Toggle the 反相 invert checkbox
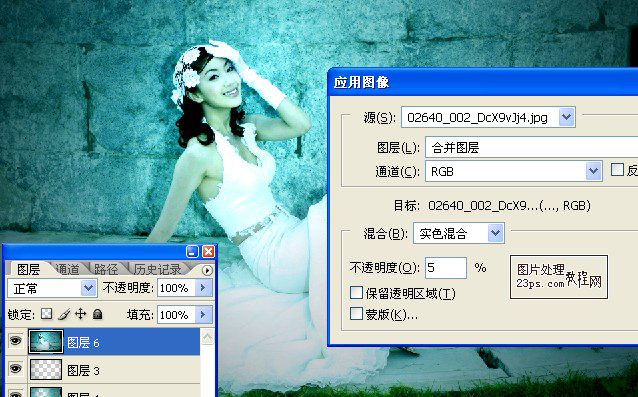 [617, 170]
